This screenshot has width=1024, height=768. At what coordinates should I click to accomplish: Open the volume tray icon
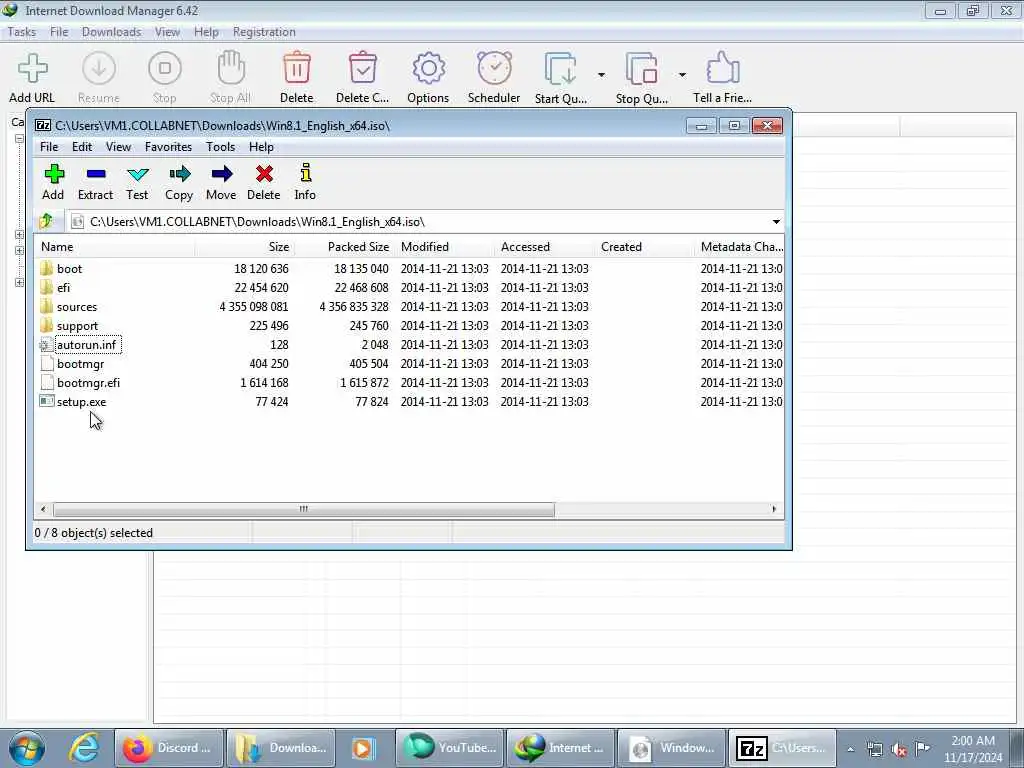(899, 749)
